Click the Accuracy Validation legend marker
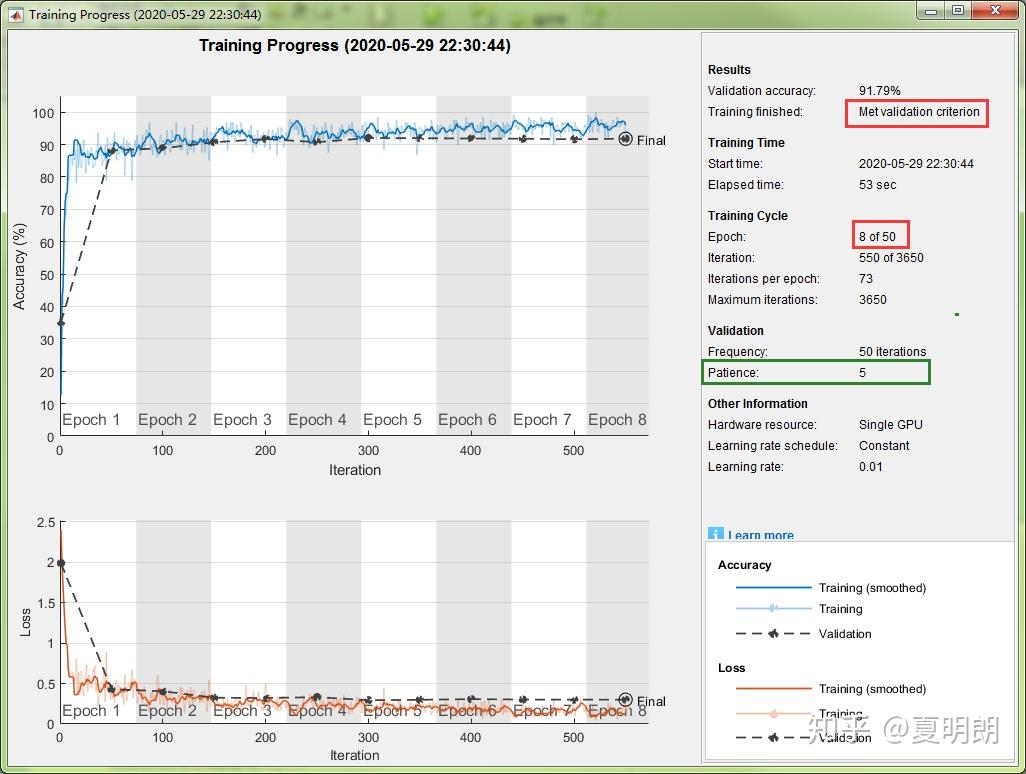 point(773,633)
